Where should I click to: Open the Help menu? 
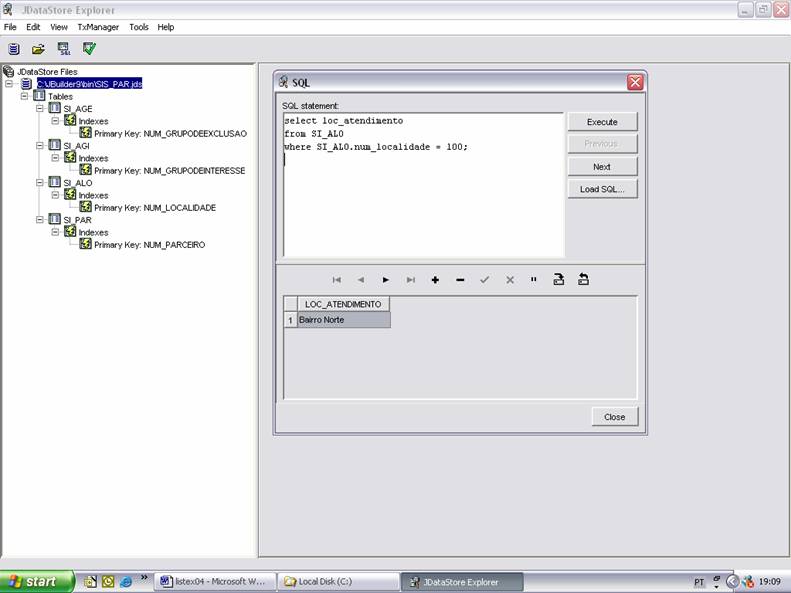[x=165, y=27]
